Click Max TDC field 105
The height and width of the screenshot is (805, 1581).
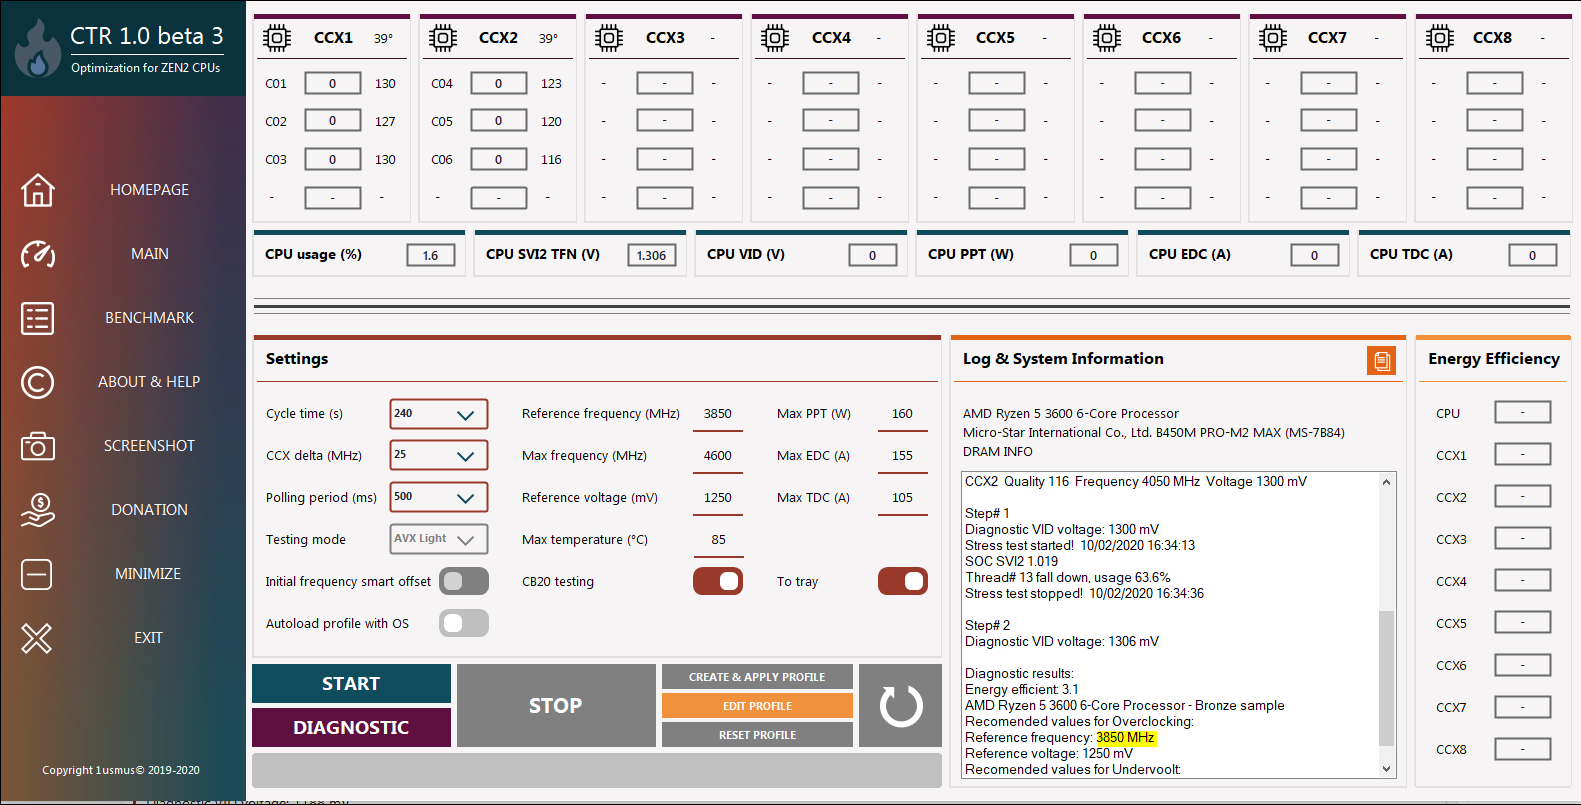pos(903,498)
